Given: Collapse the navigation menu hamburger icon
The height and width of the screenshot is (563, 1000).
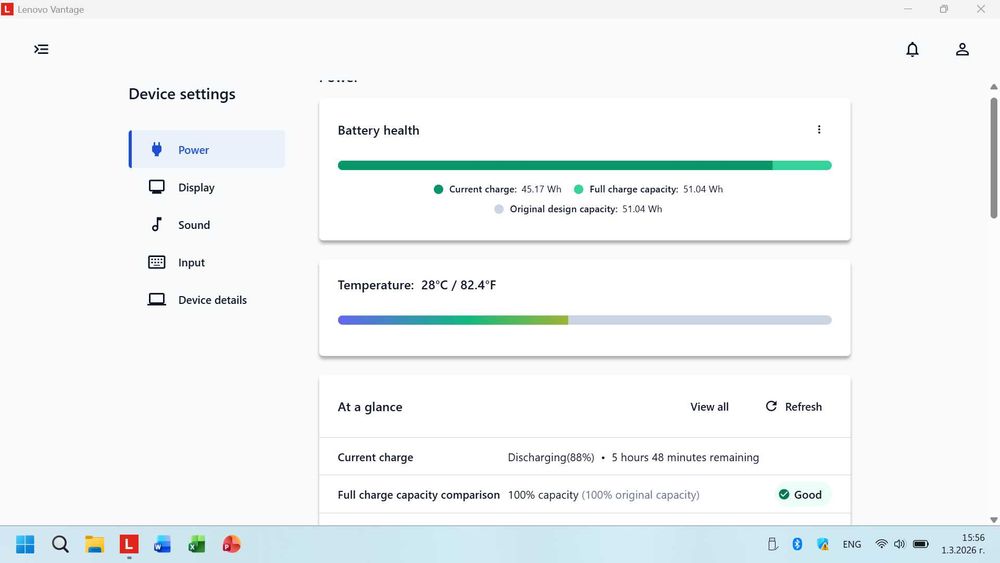Looking at the screenshot, I should (41, 49).
